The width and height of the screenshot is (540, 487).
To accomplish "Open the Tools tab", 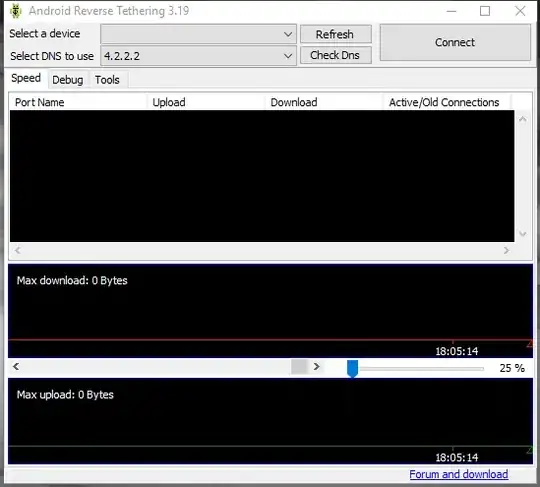I will (107, 80).
